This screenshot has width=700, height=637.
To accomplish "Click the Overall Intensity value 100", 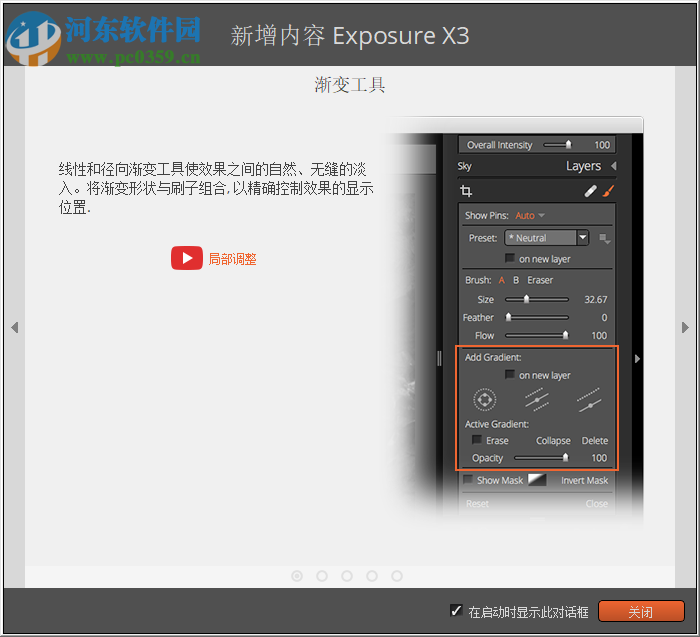I will (602, 145).
